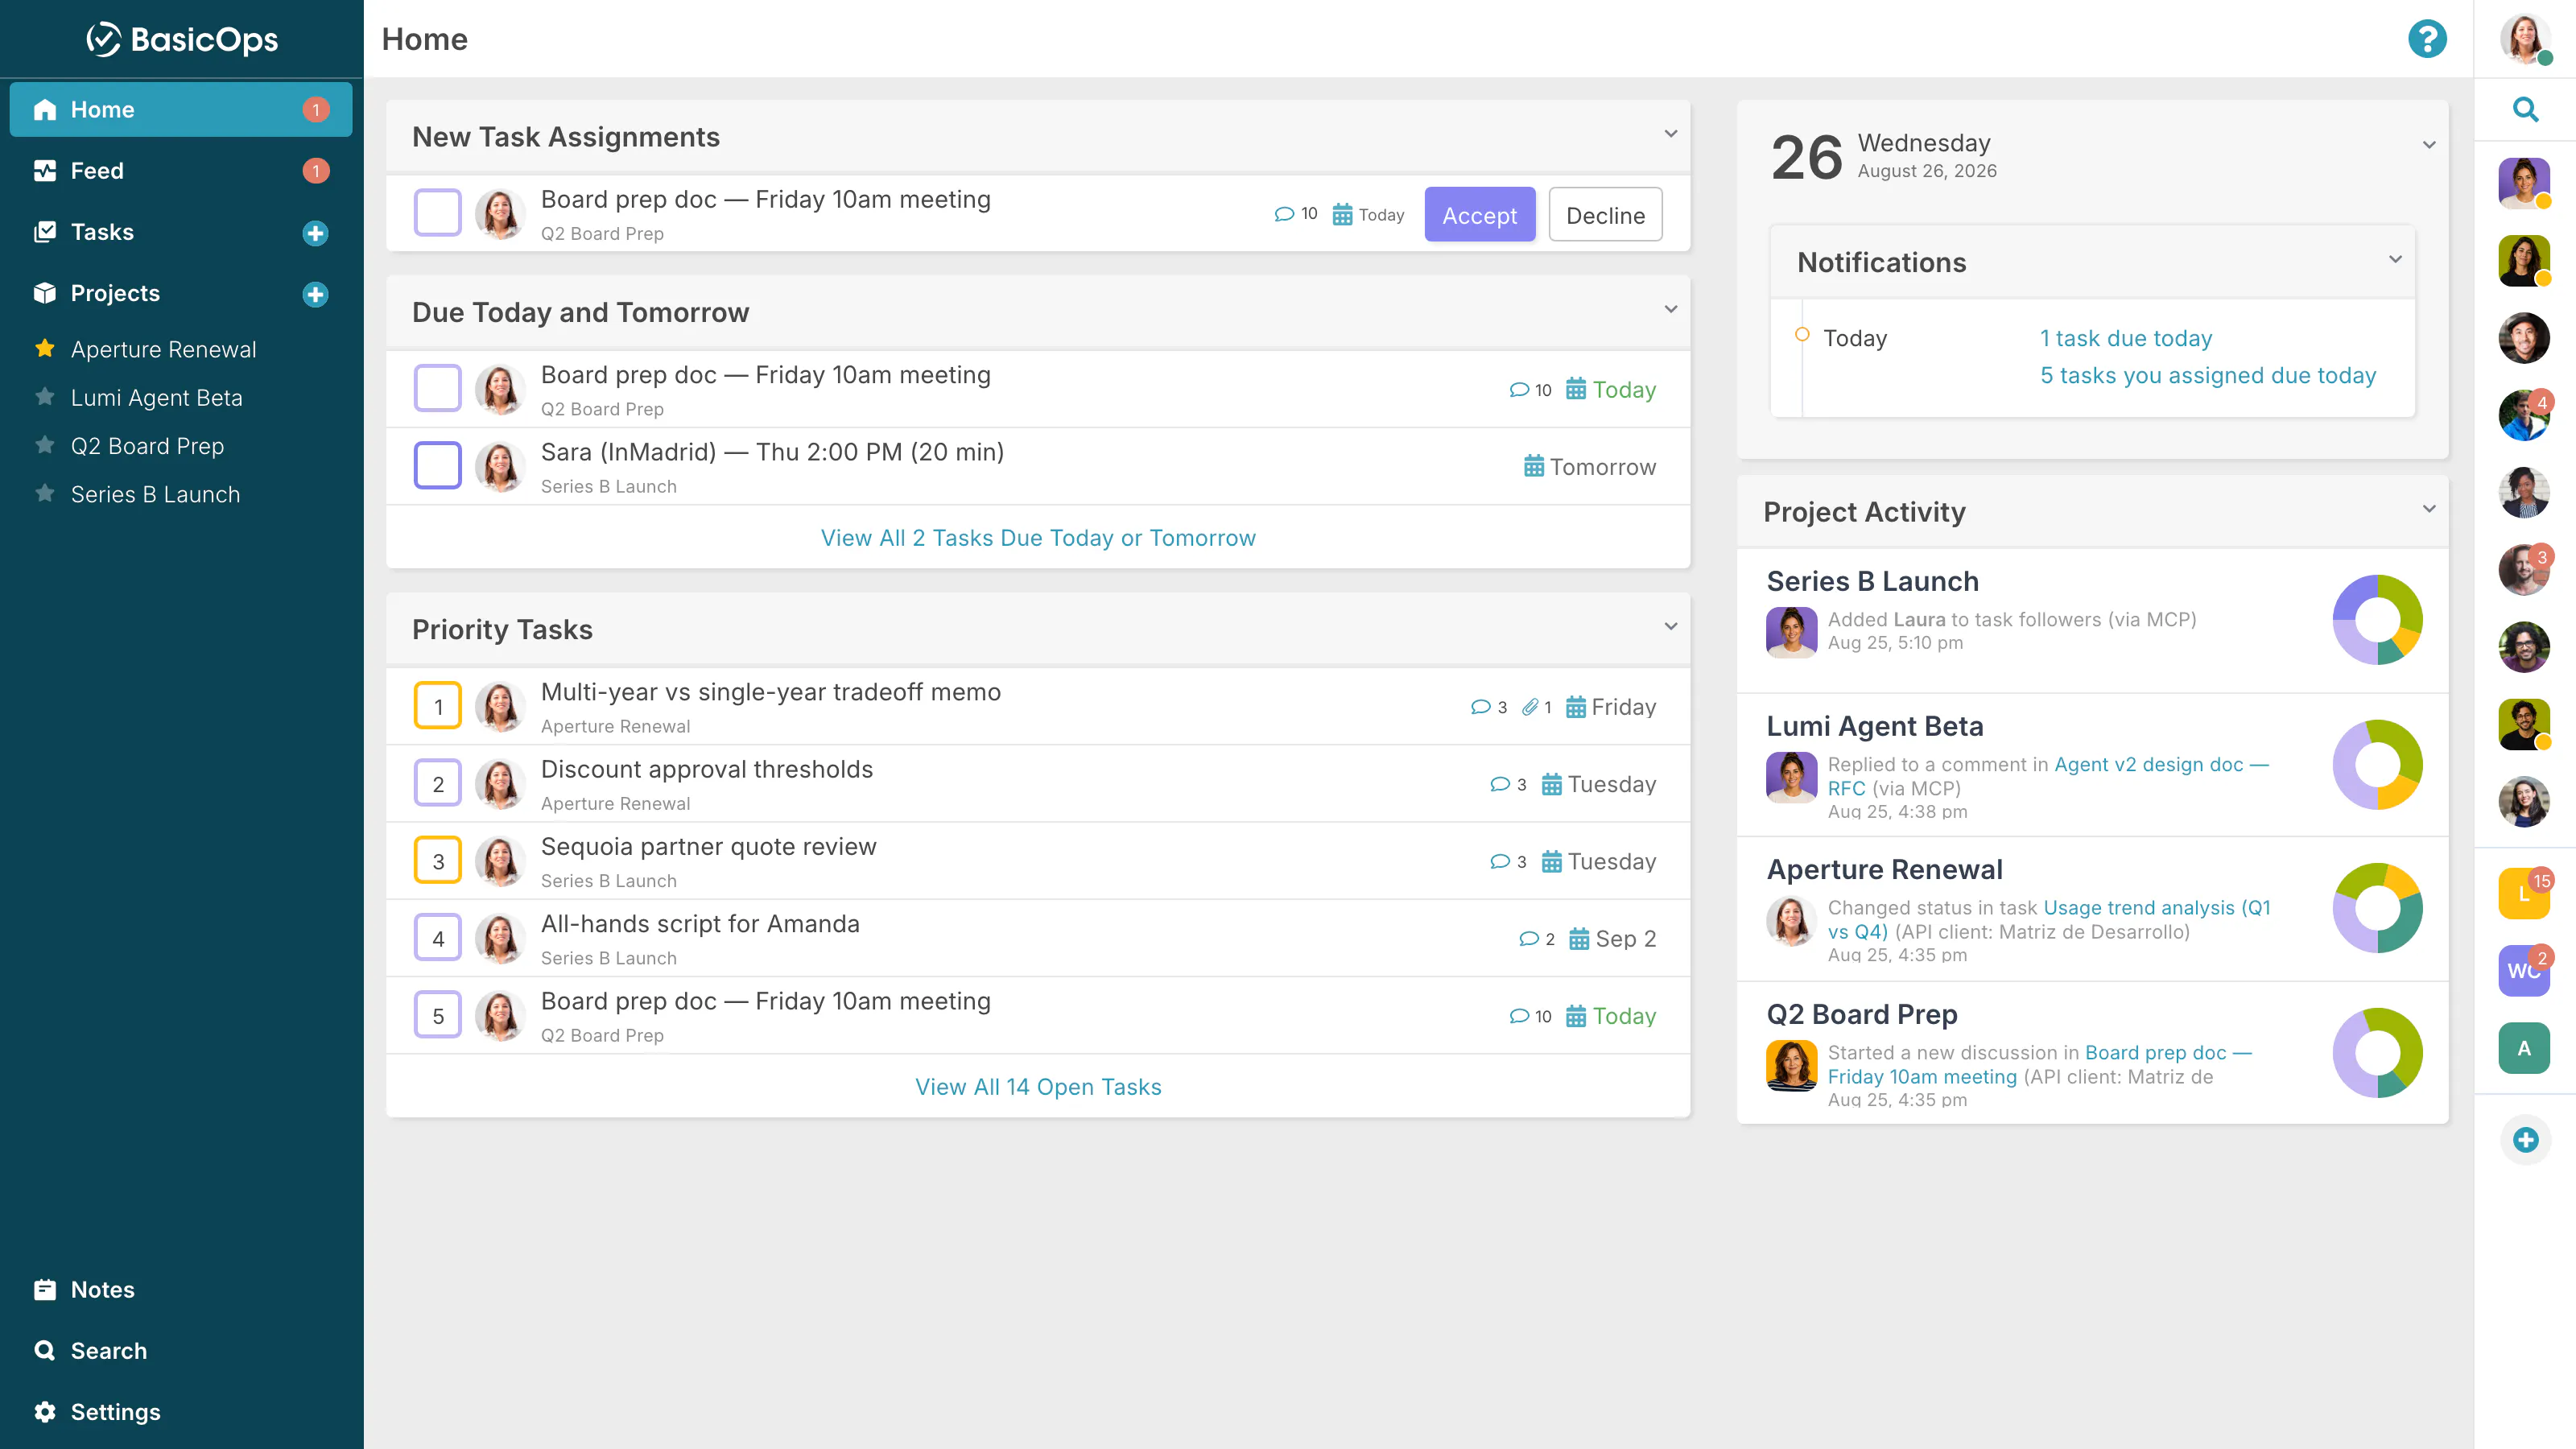Screen dimensions: 2576x1449
Task: Open View All 14 Open Tasks link
Action: [1038, 1087]
